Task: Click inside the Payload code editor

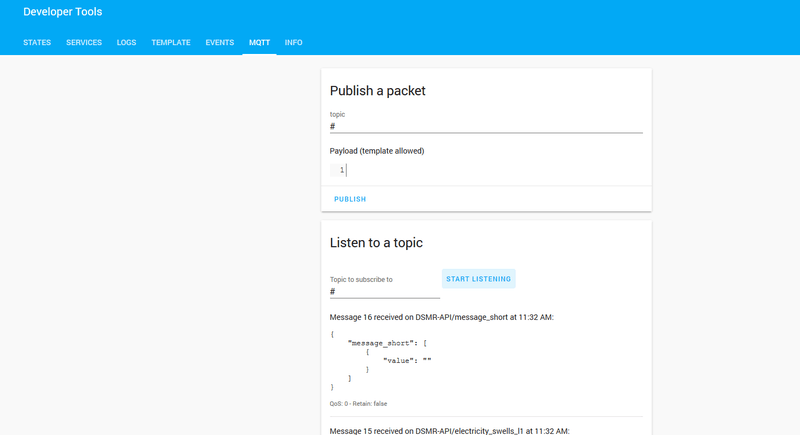Action: point(486,170)
